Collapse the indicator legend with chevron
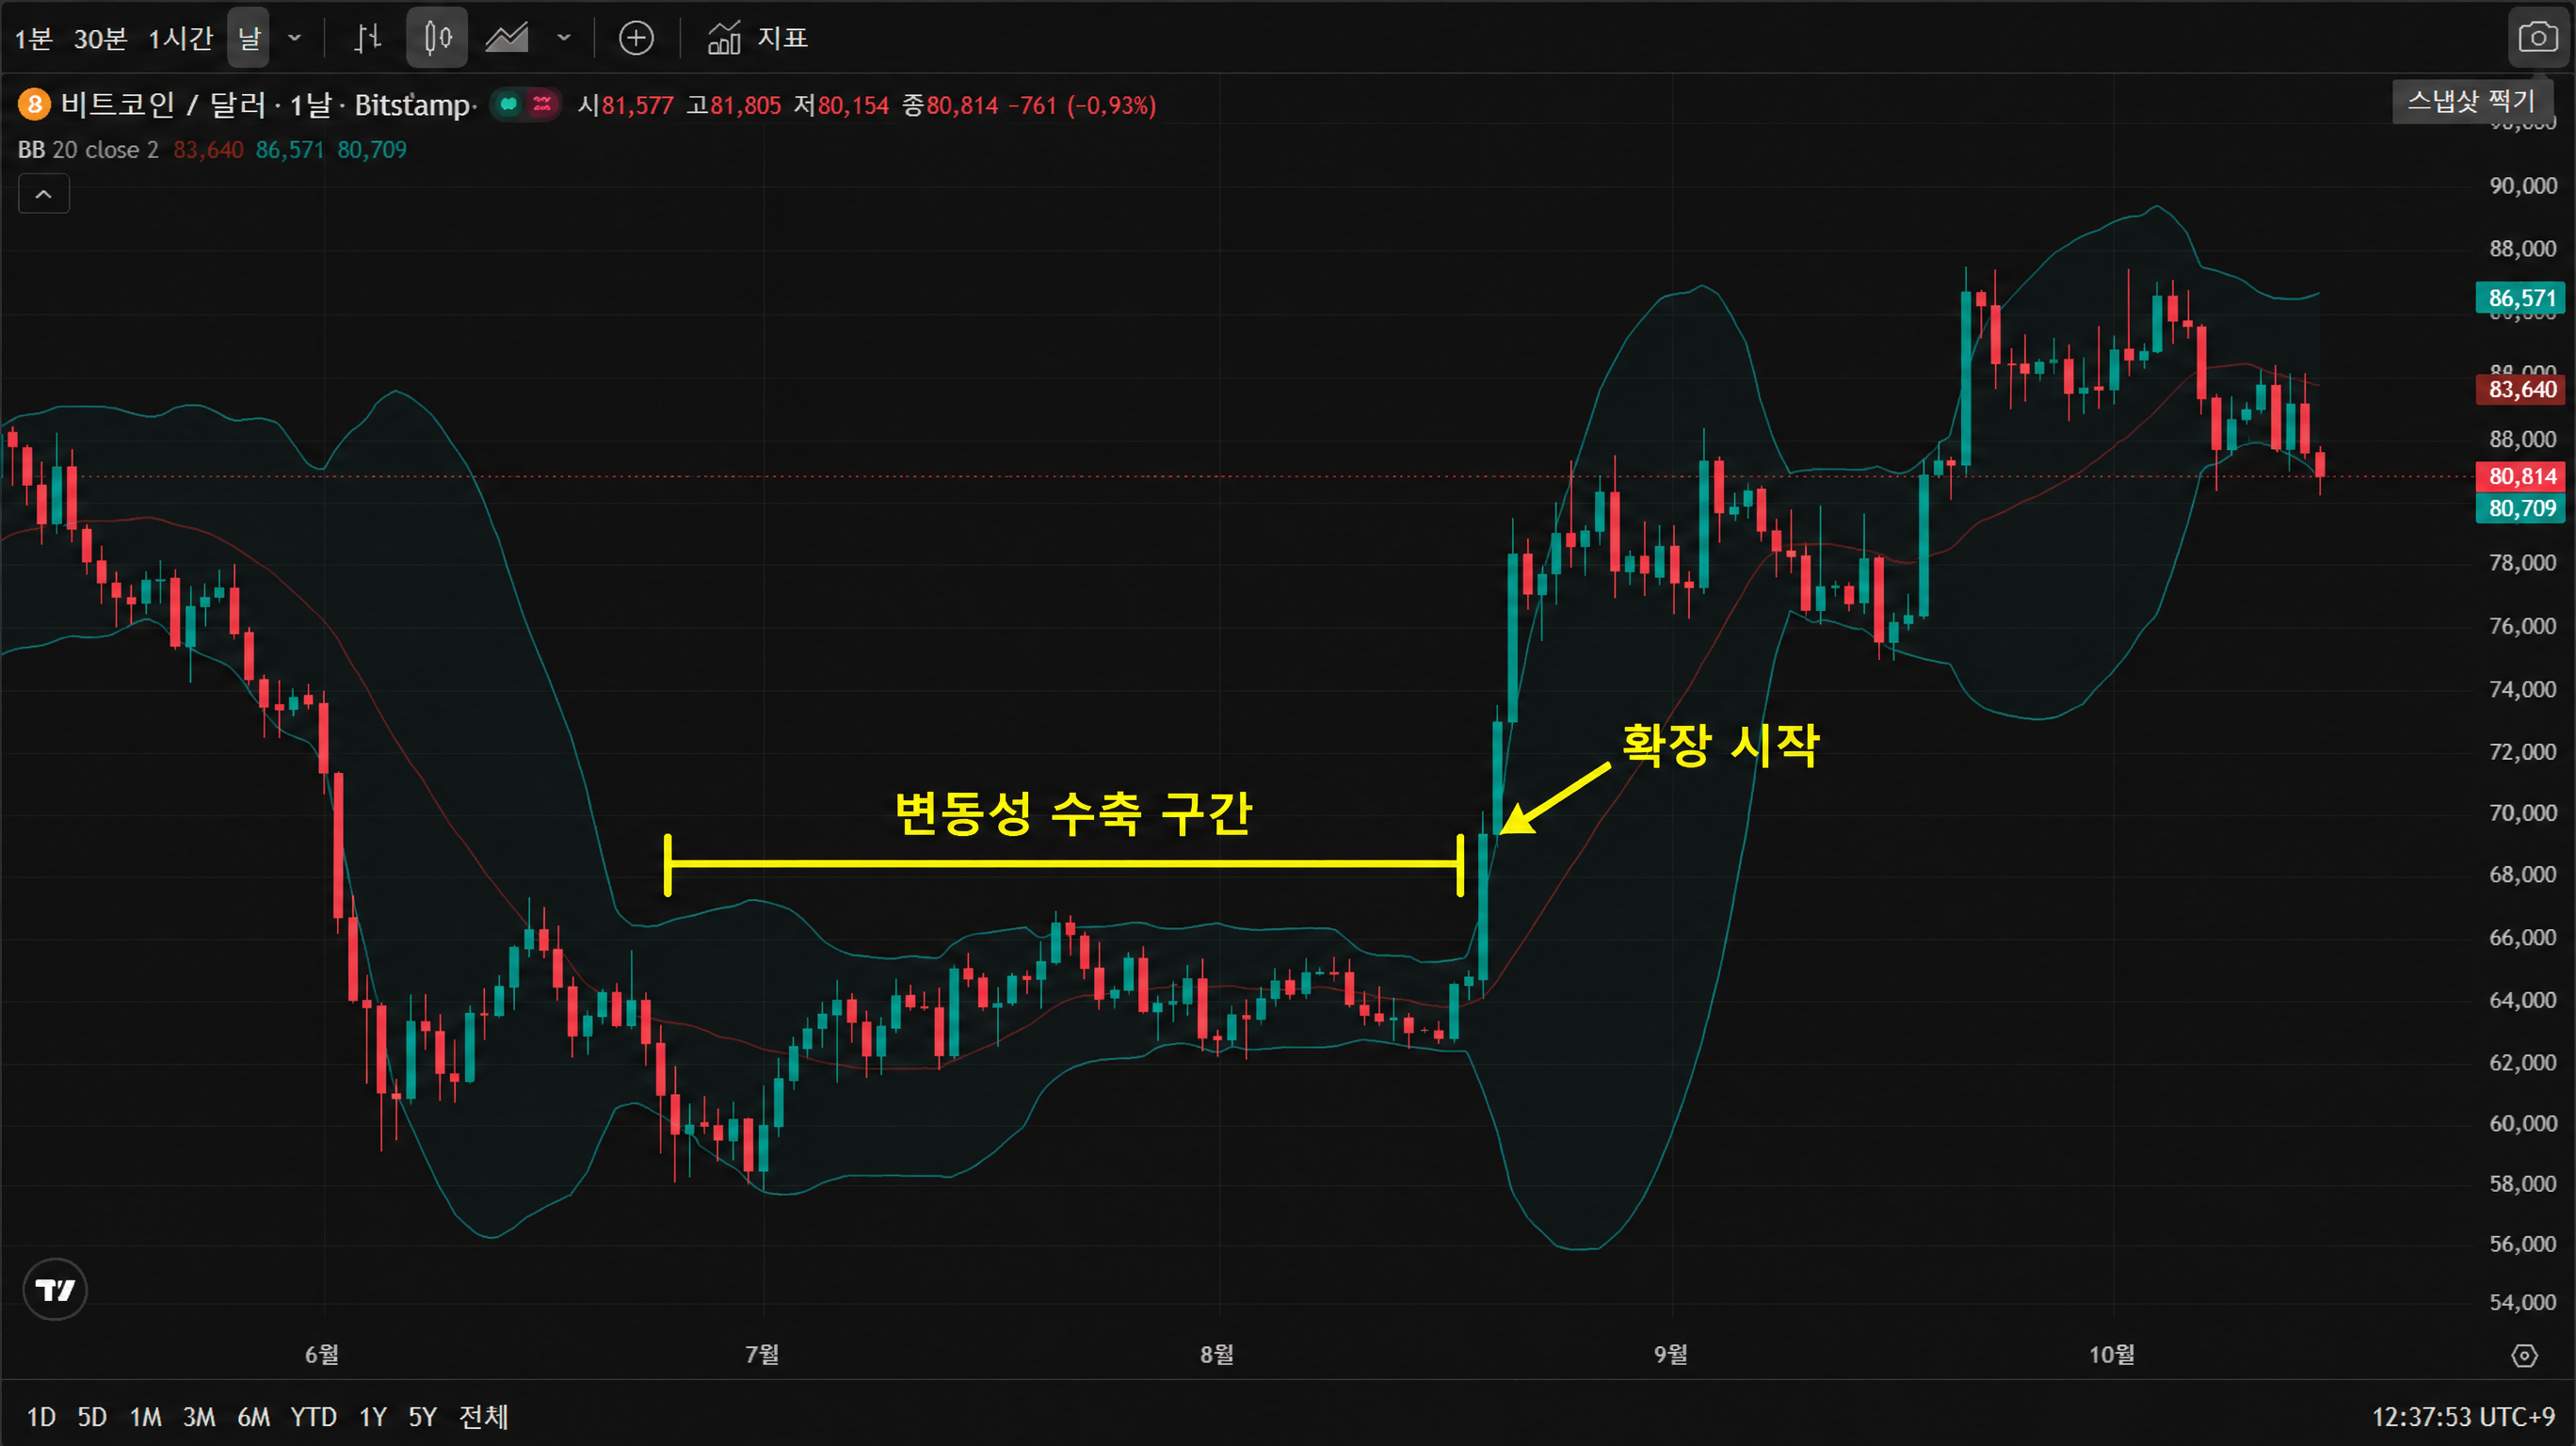The image size is (2576, 1446). [x=44, y=194]
